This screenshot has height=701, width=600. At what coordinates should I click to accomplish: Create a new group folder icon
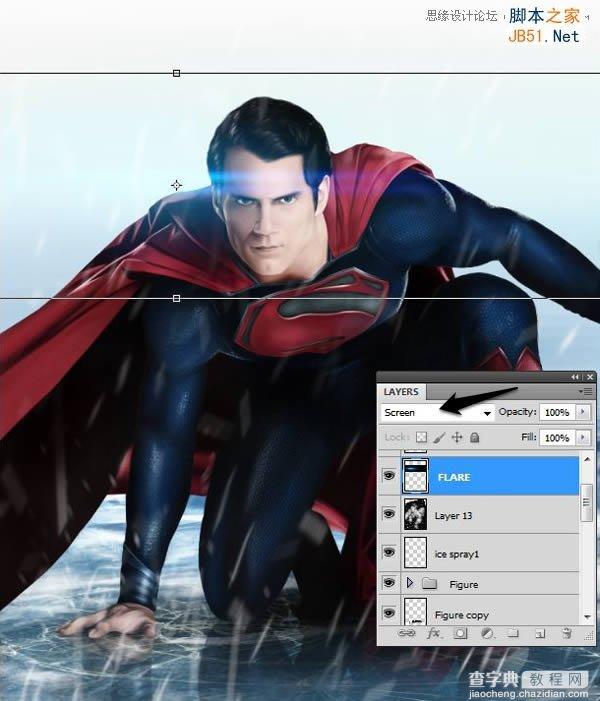coord(513,633)
